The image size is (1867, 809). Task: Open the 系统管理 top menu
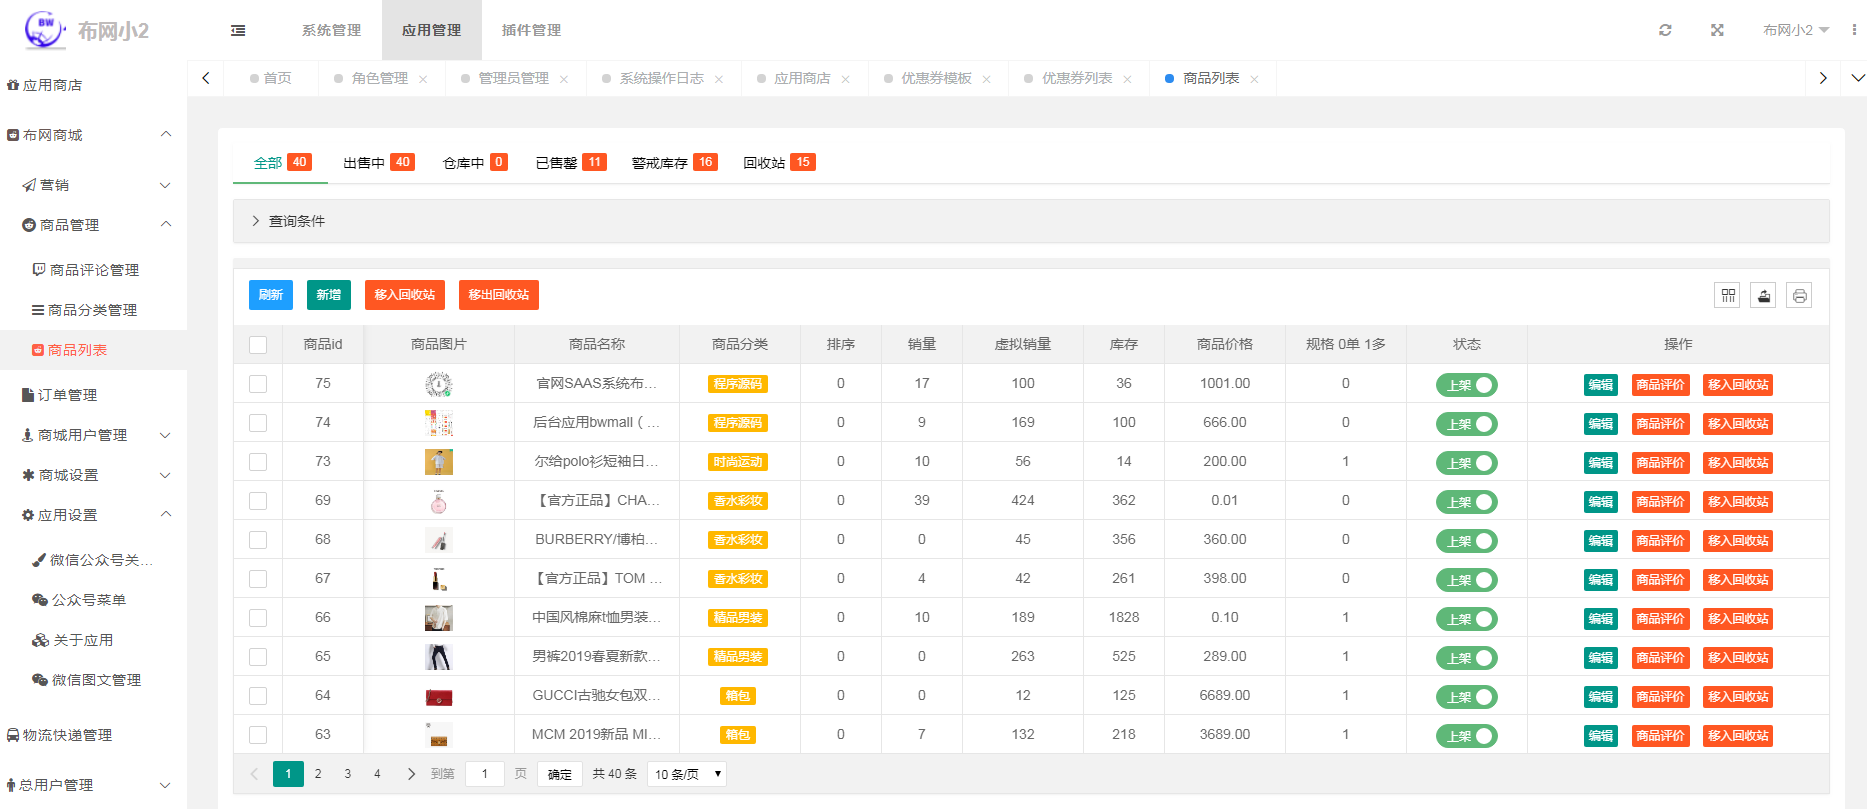point(331,30)
